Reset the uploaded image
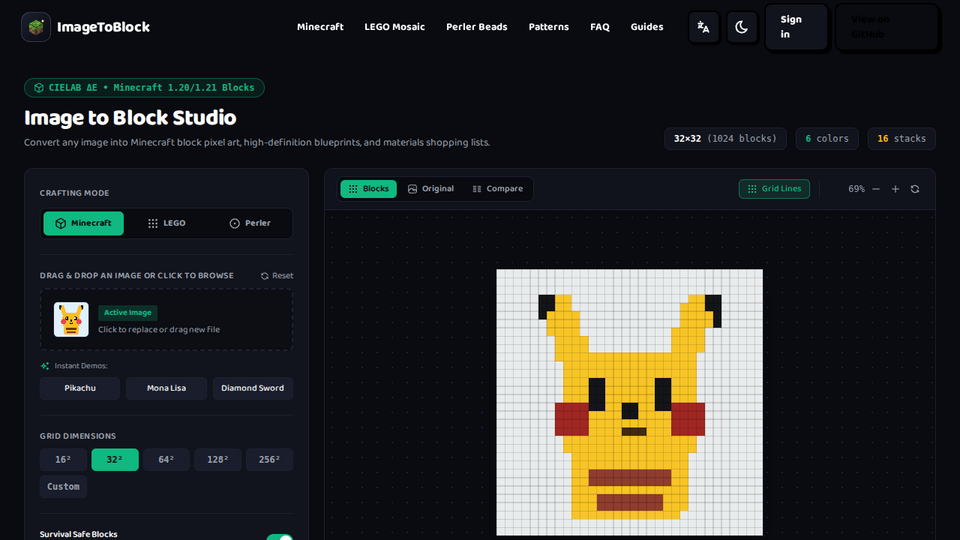The width and height of the screenshot is (960, 540). (277, 276)
